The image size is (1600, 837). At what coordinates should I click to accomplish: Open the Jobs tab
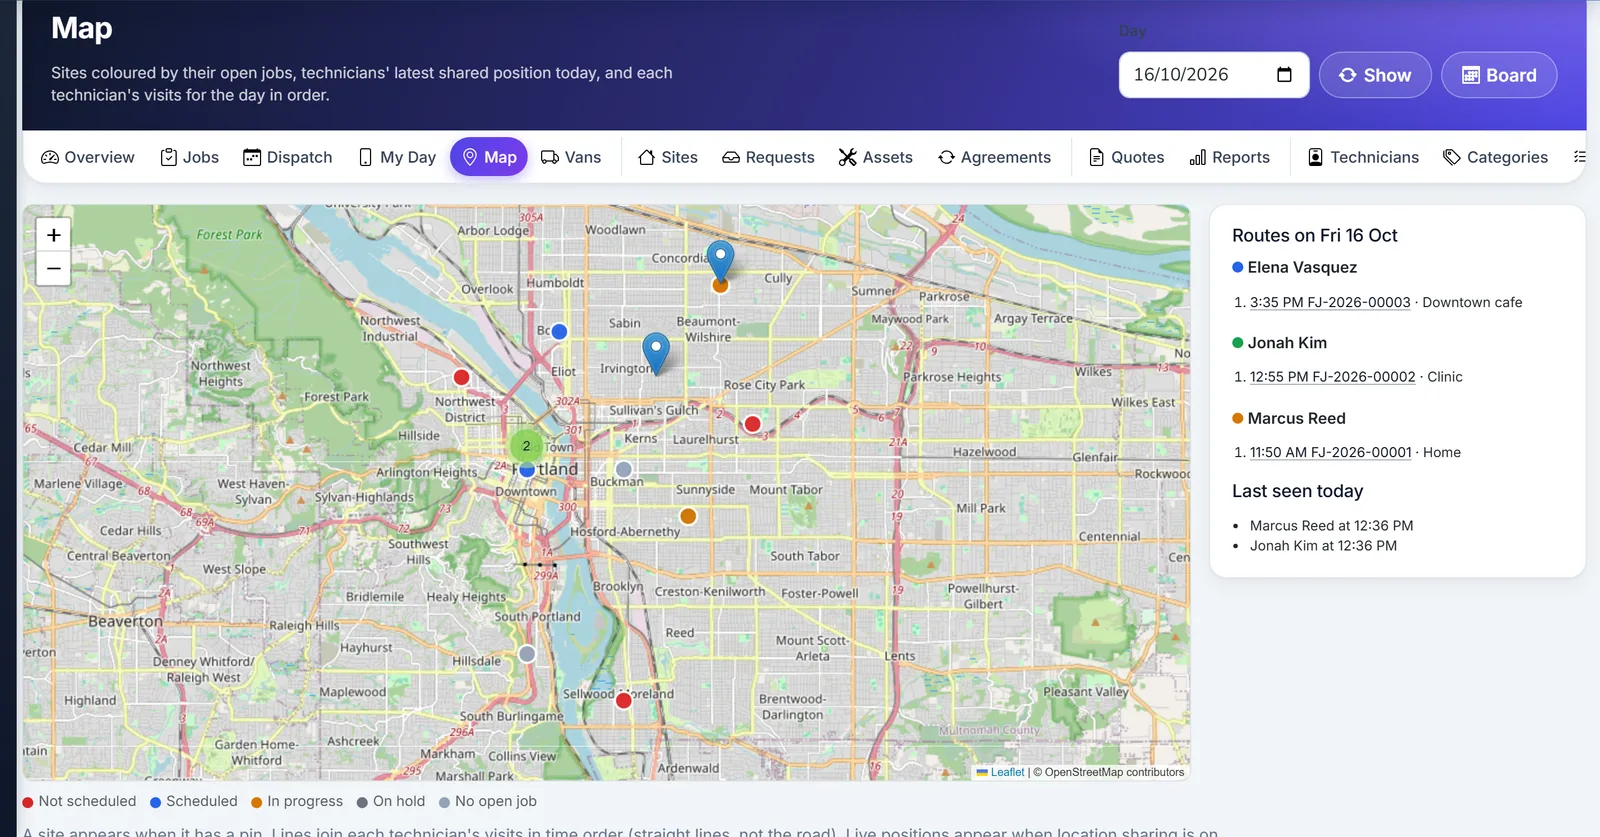(190, 157)
